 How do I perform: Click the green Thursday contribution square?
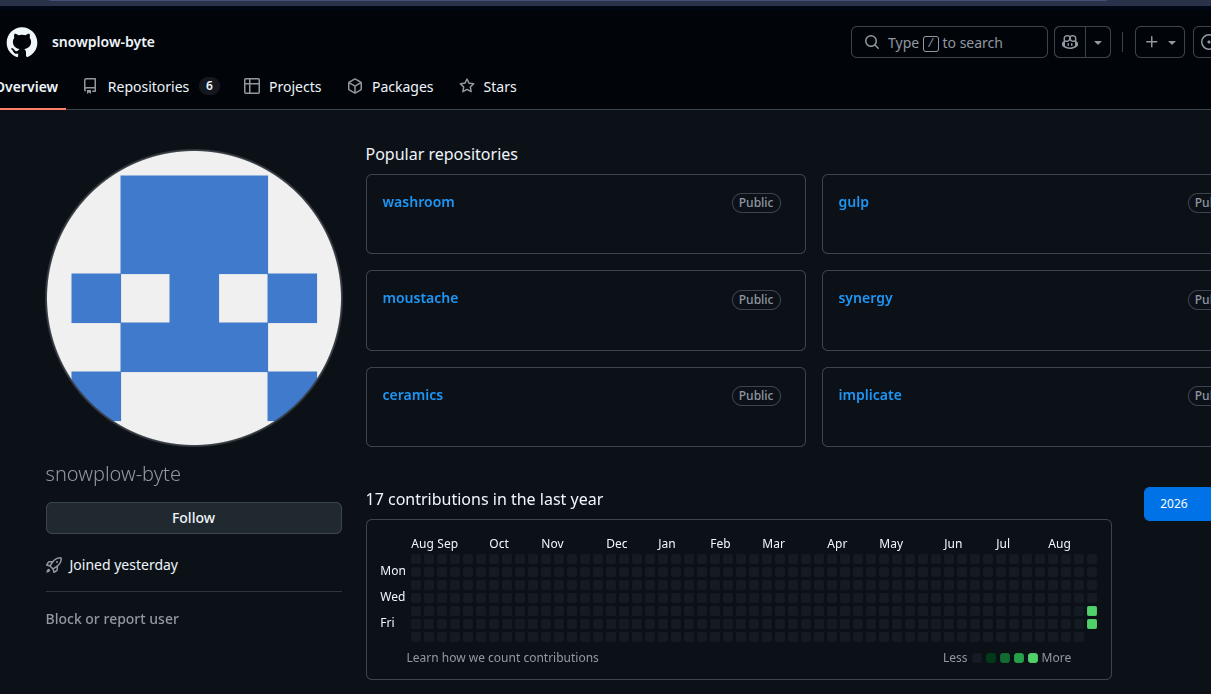point(1092,611)
